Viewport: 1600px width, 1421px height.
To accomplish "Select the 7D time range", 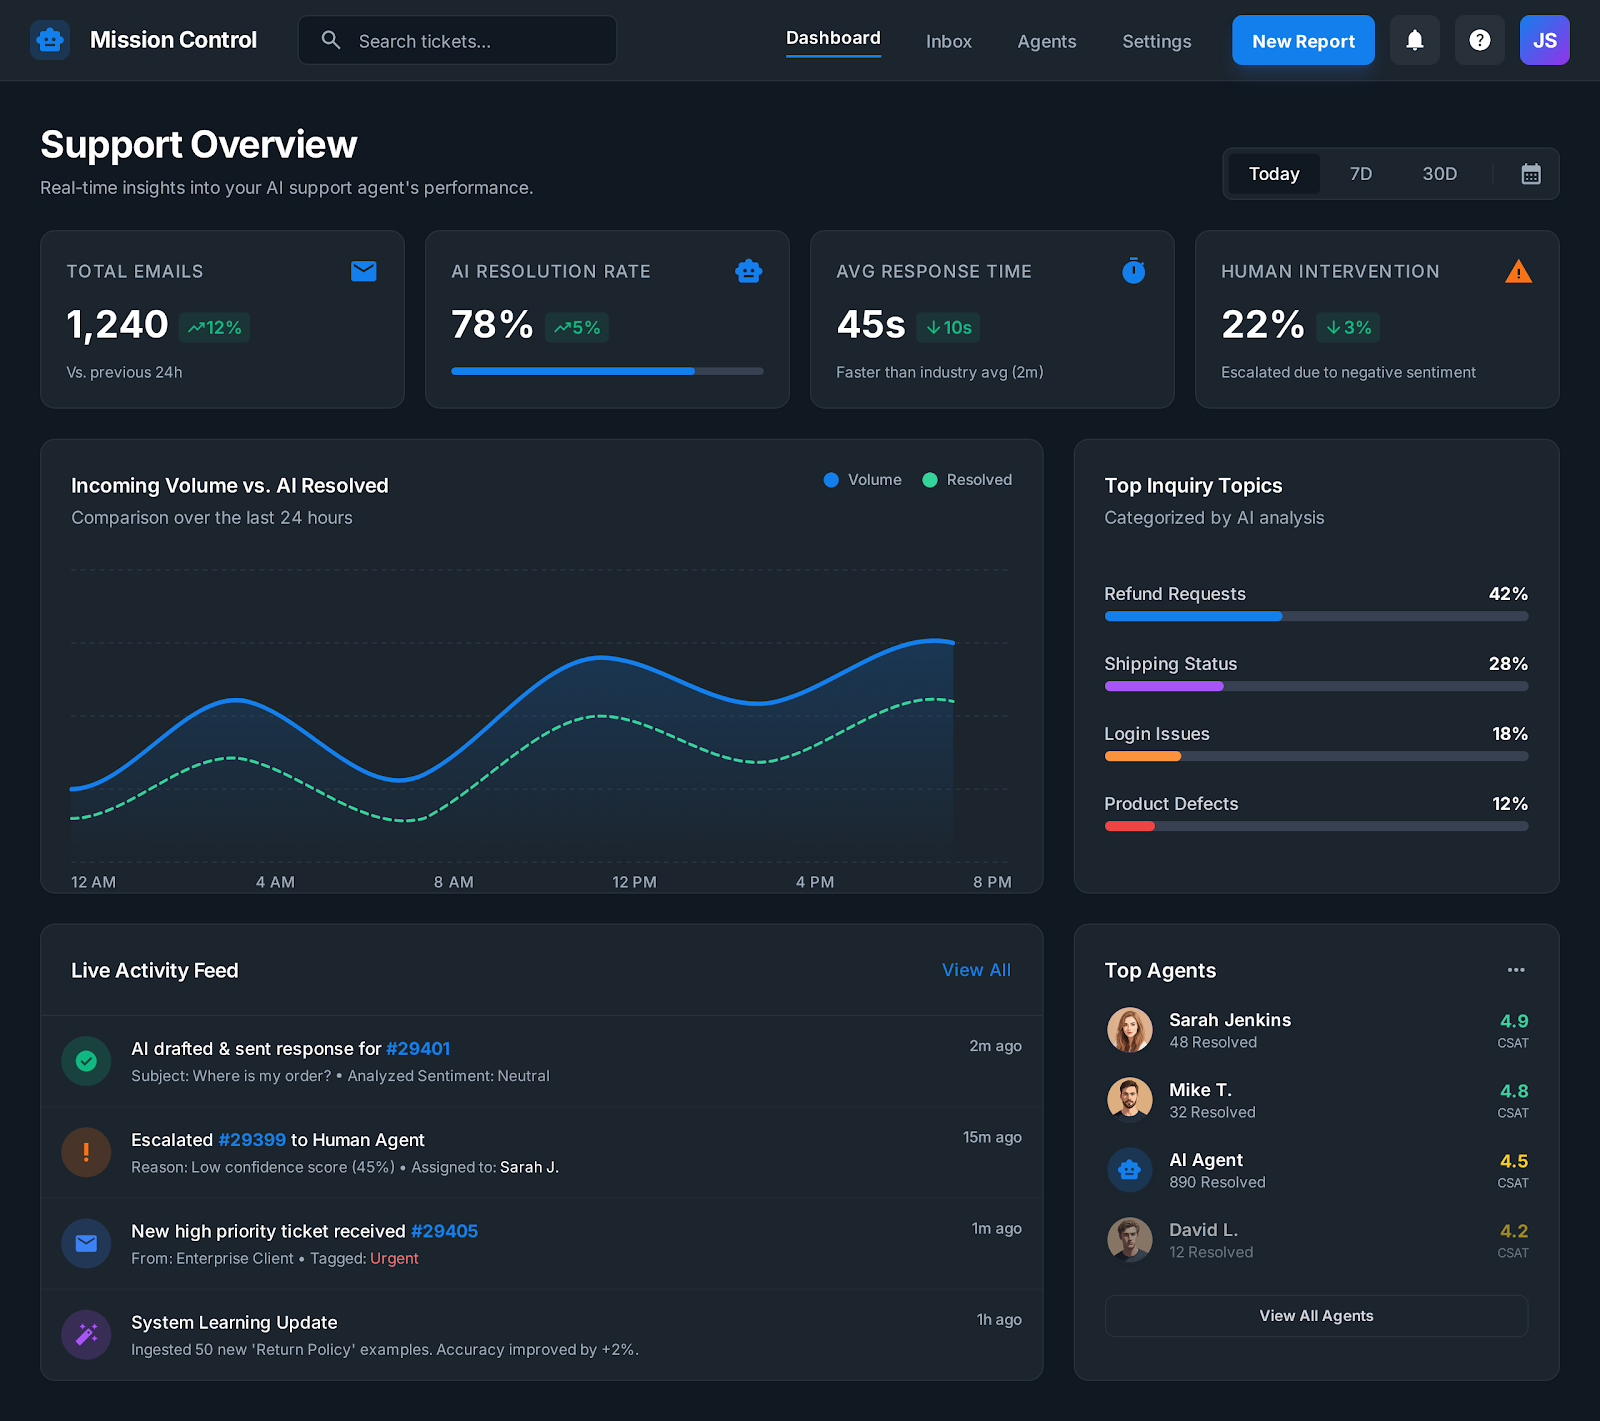I will tap(1360, 173).
